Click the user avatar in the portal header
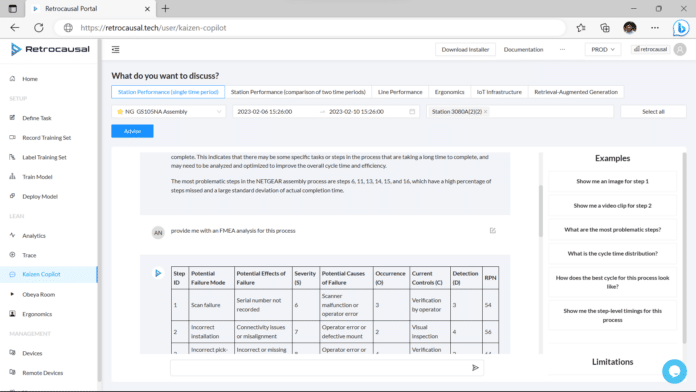 click(x=680, y=49)
